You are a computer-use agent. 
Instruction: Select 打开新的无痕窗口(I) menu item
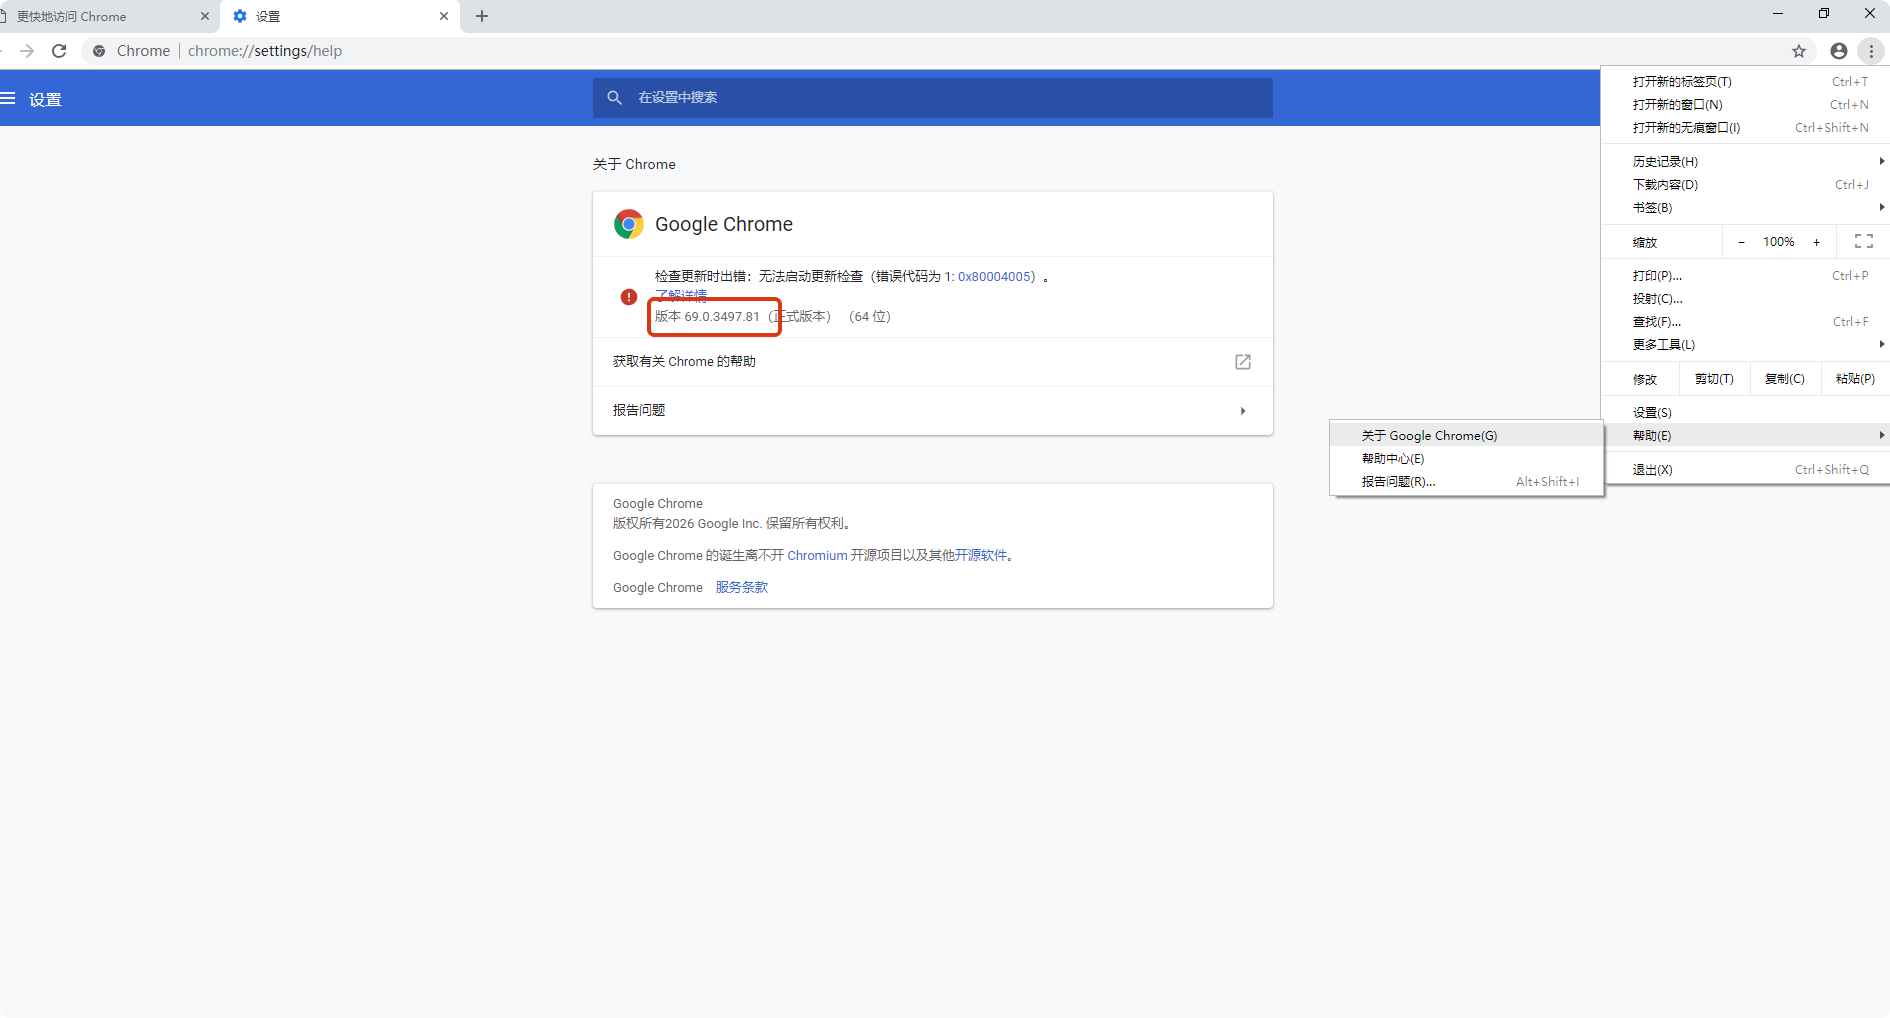1745,127
